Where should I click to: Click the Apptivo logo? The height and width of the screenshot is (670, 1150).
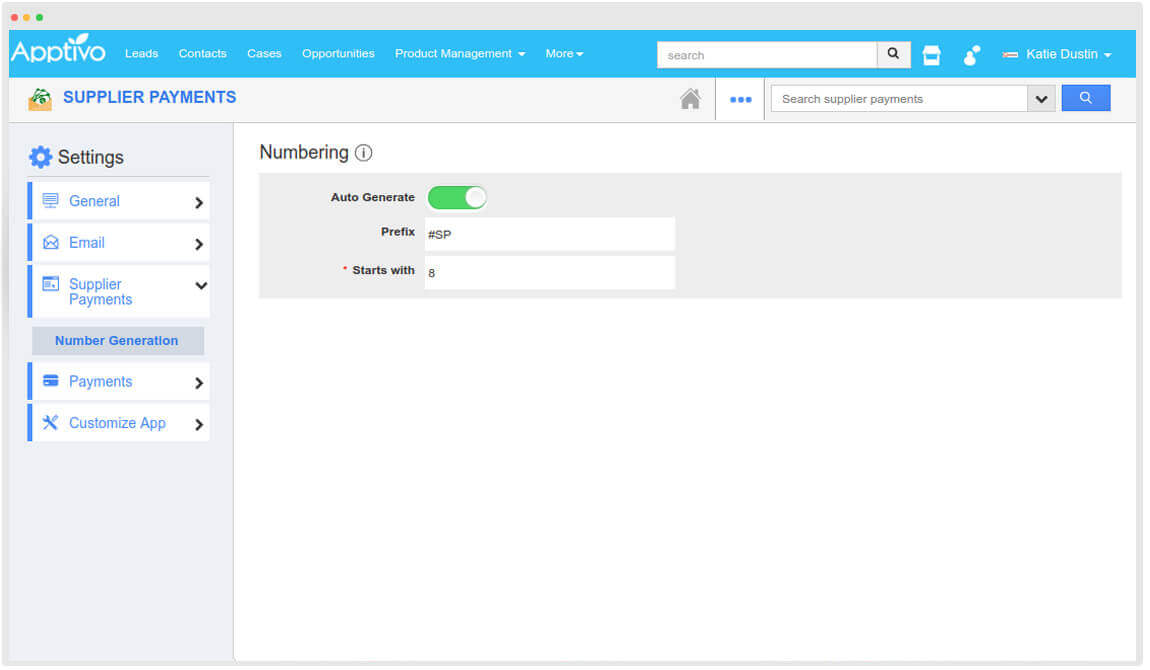click(58, 52)
